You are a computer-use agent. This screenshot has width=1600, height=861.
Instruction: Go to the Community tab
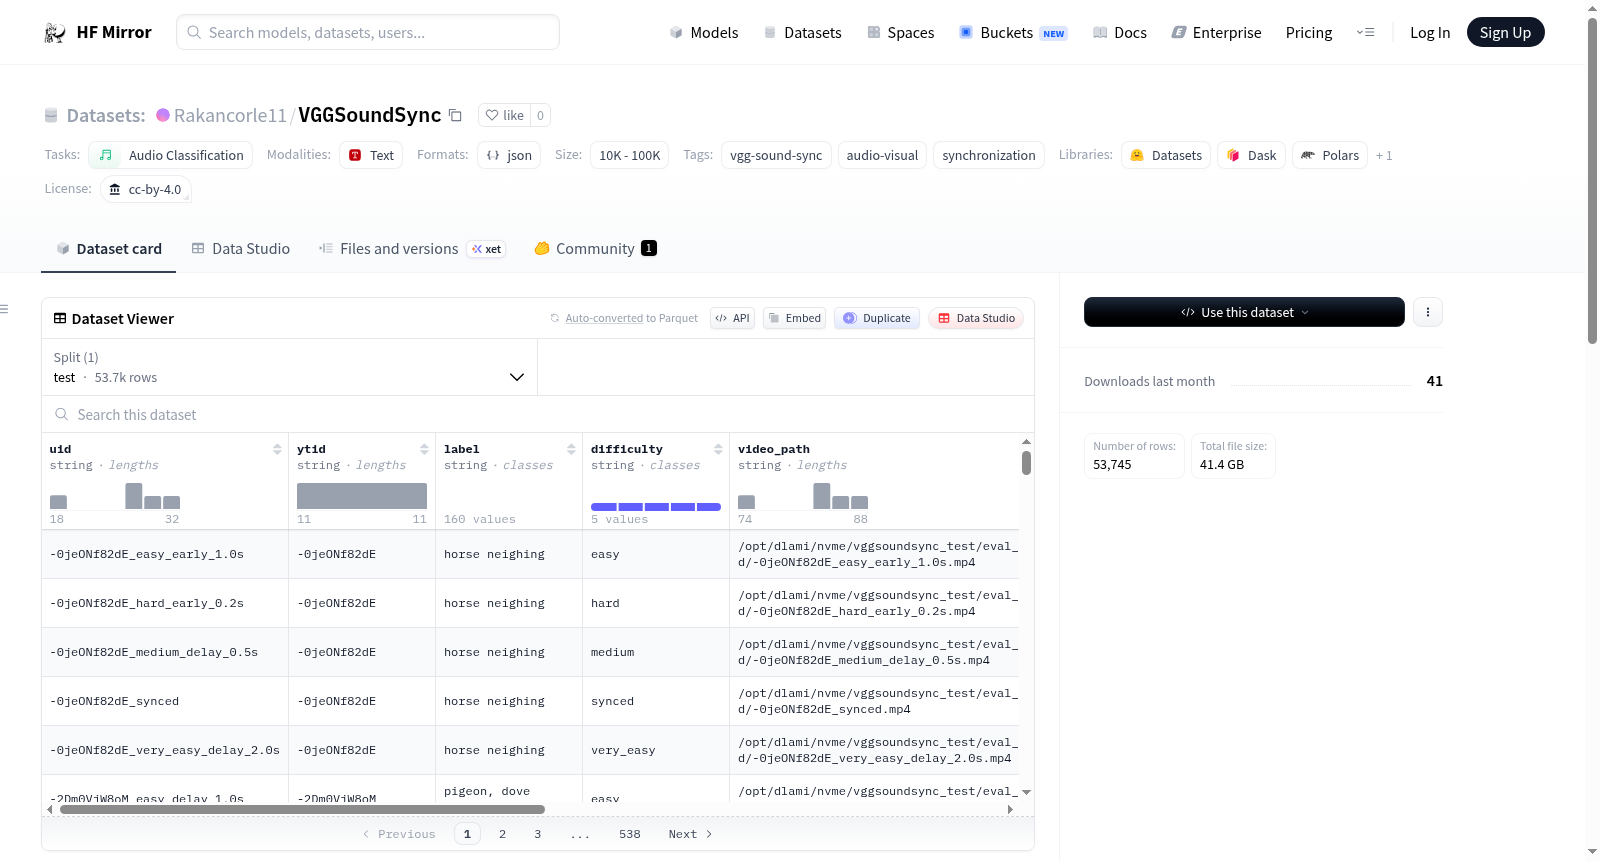tap(596, 249)
